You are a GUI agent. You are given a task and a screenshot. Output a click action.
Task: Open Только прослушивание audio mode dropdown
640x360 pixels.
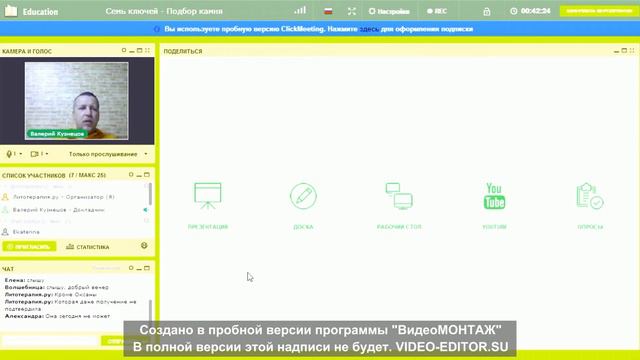[108, 154]
